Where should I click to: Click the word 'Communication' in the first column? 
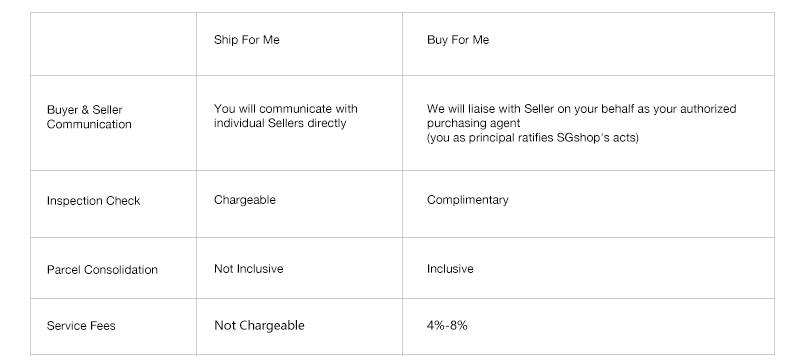coord(89,124)
